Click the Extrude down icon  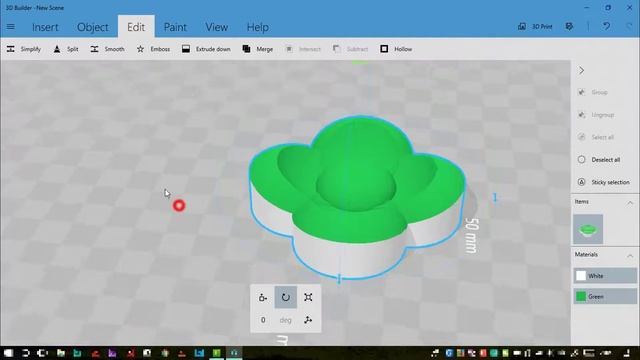pos(186,49)
